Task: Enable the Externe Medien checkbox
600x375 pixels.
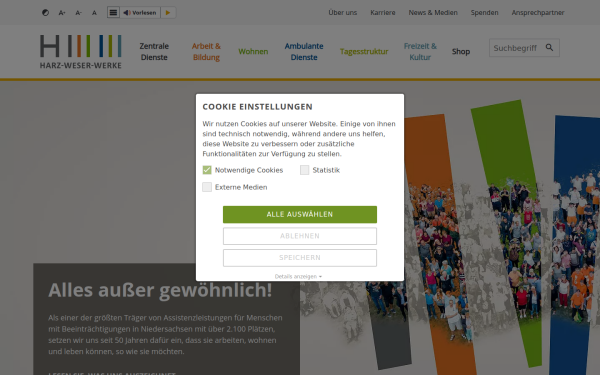Action: (207, 187)
